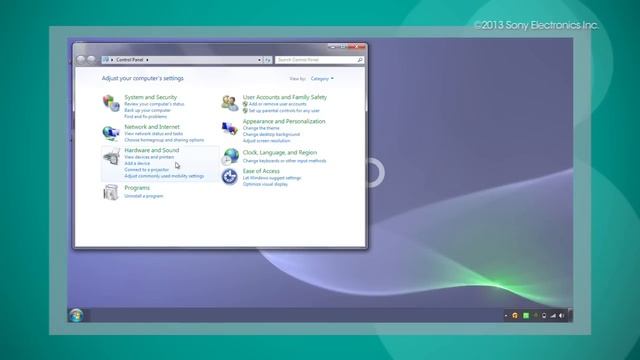This screenshot has width=640, height=360.
Task: Open the Network and Internet globe icon
Action: pyautogui.click(x=111, y=132)
